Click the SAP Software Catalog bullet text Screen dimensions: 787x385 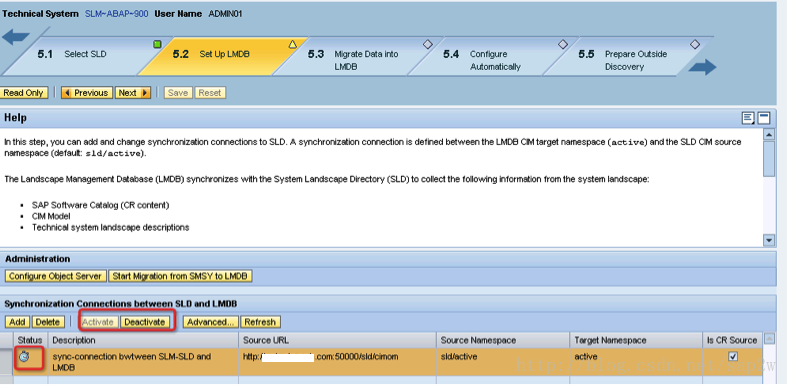pos(100,205)
